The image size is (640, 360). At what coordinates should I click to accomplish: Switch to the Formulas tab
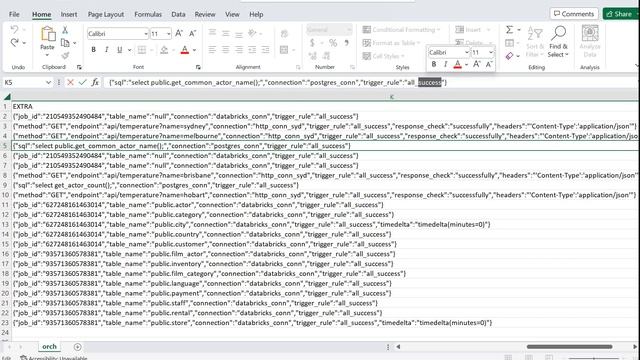pyautogui.click(x=148, y=14)
